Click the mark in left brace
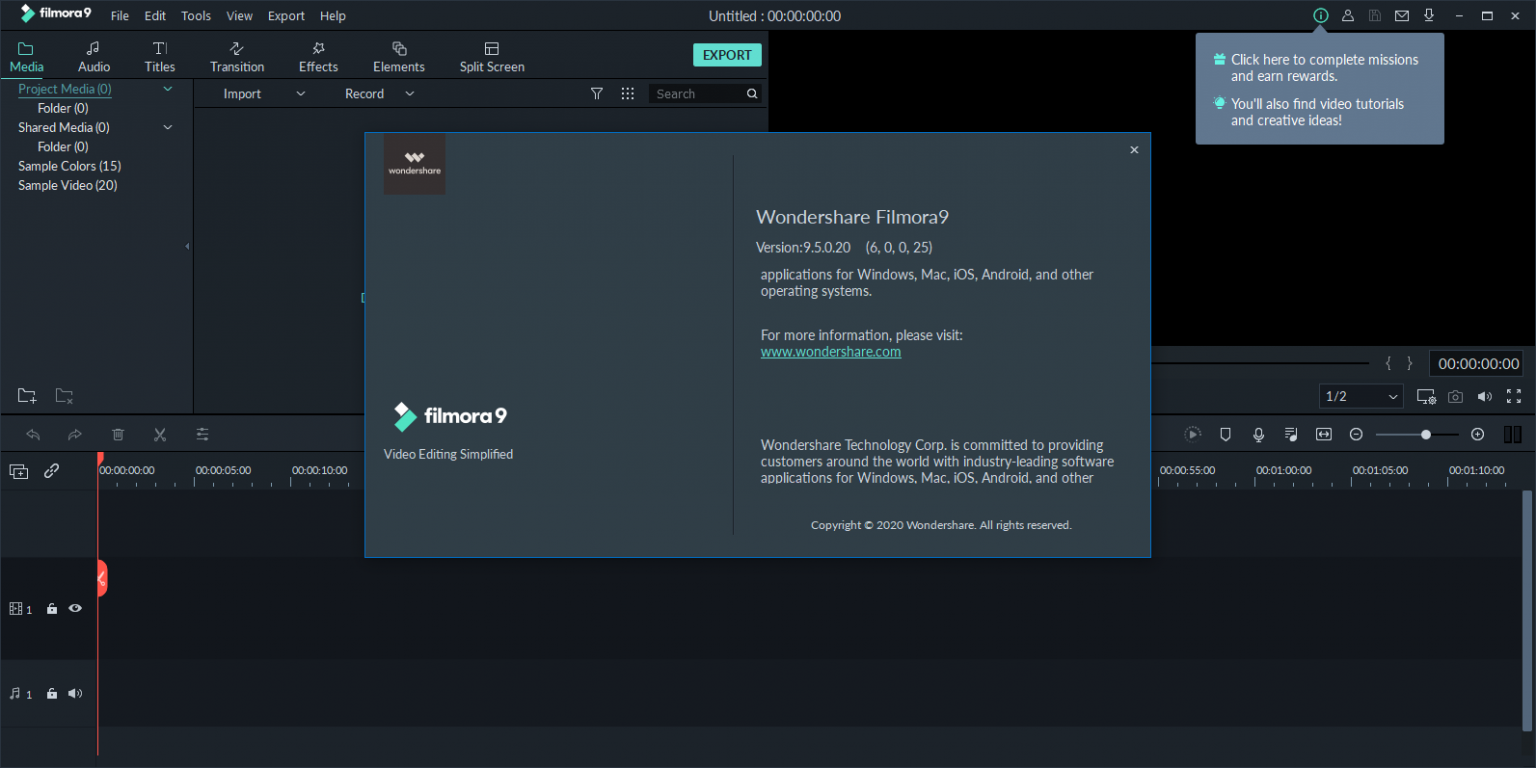 pos(1388,364)
